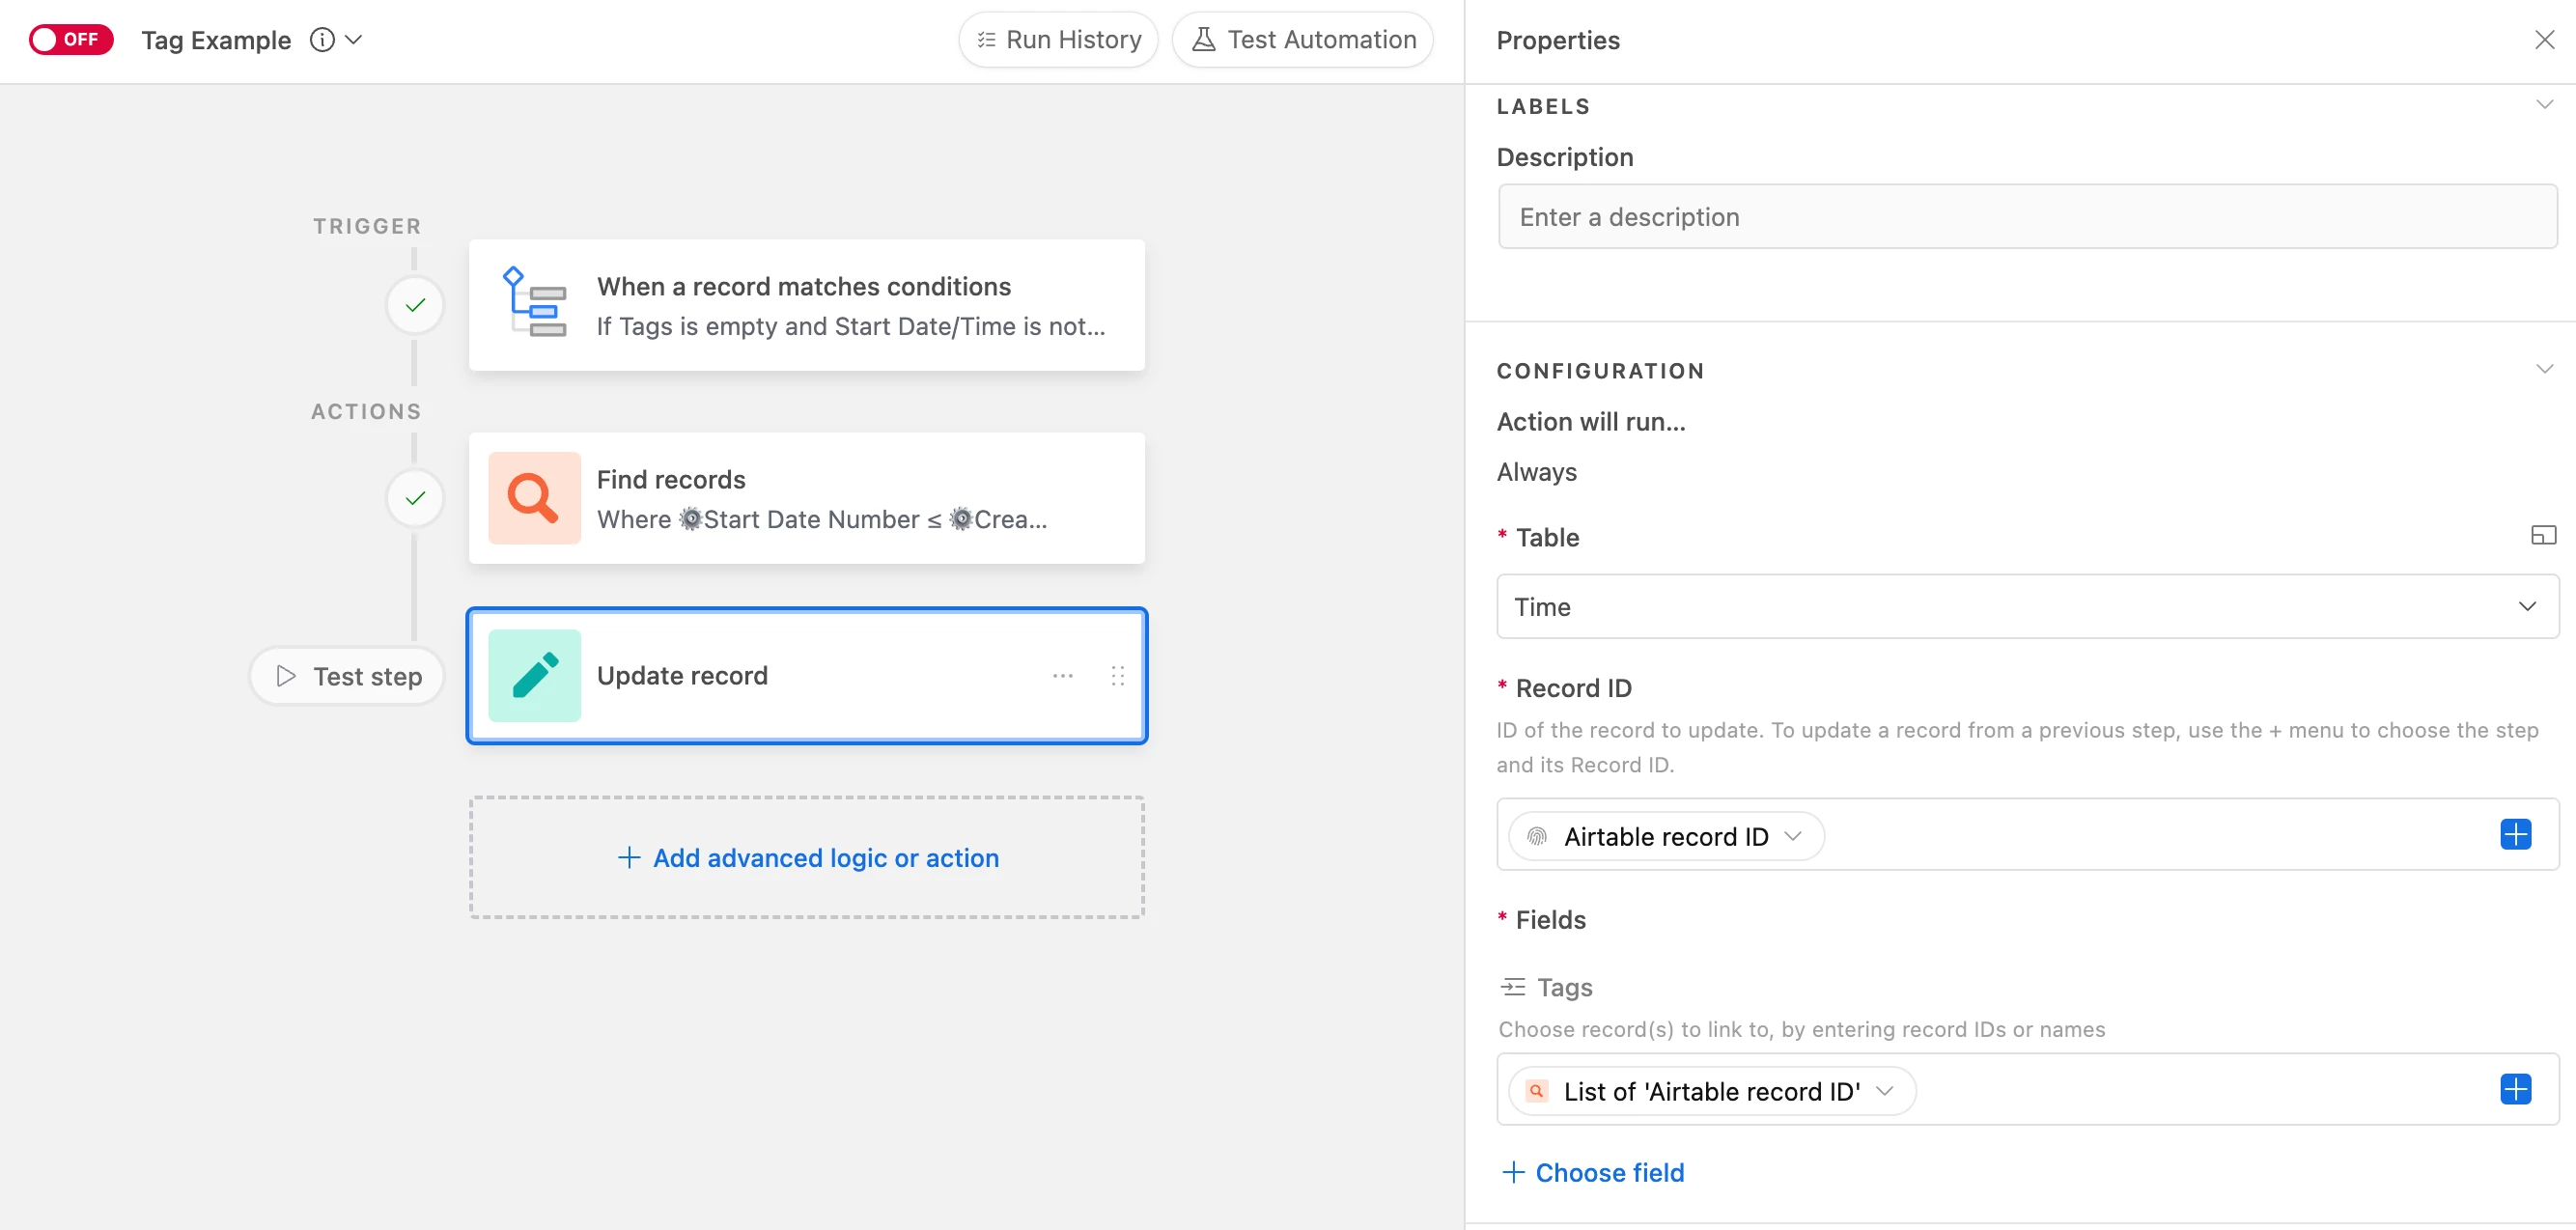Click the Find records magnifier icon

pyautogui.click(x=534, y=498)
